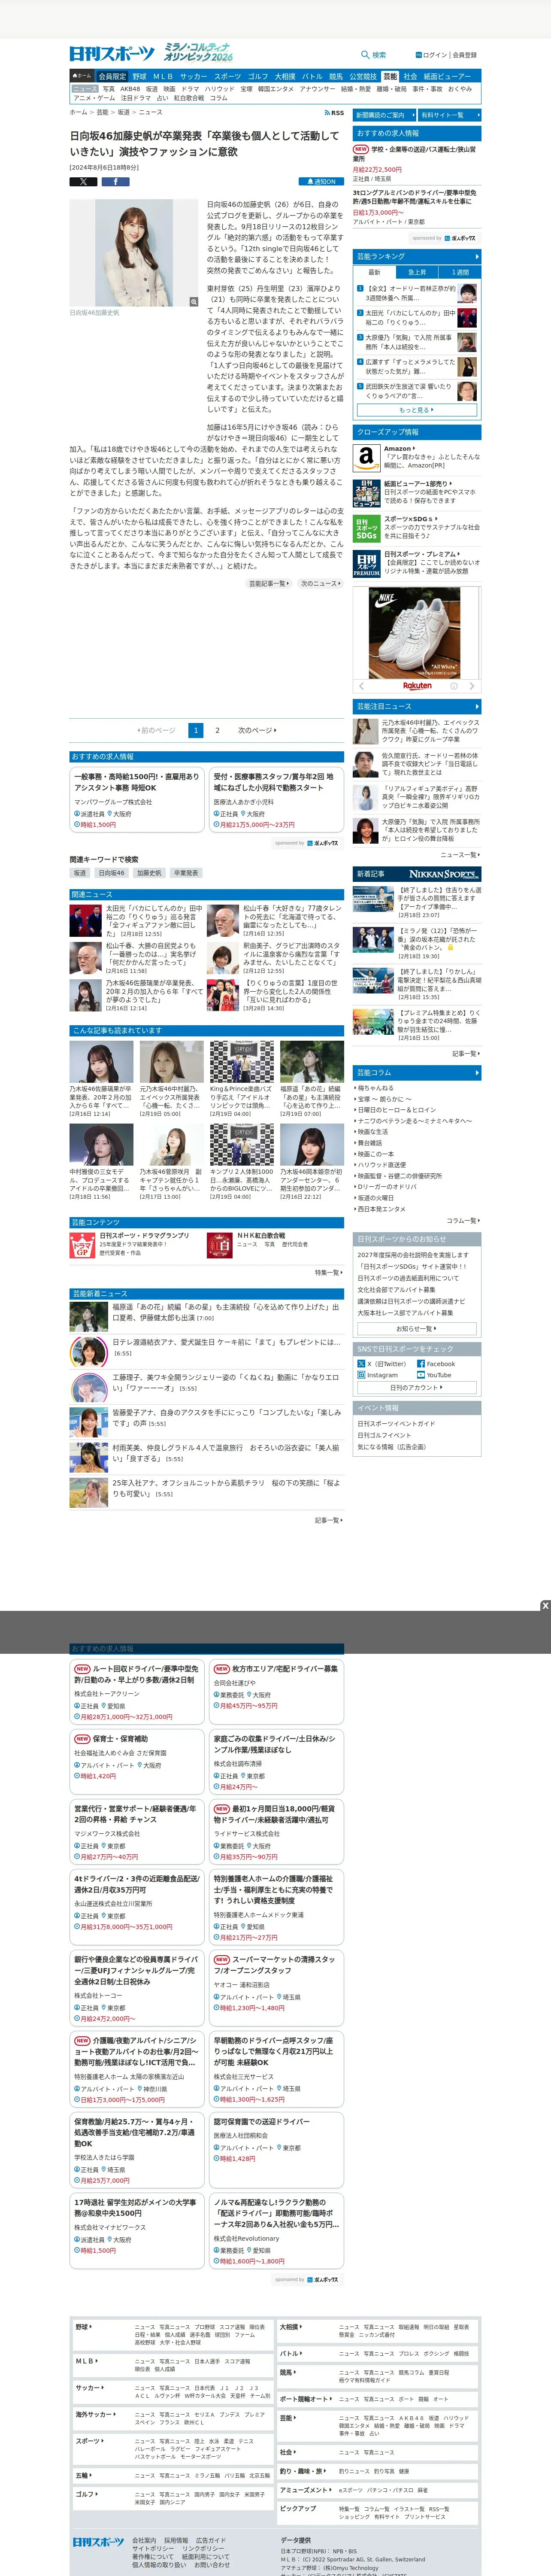Switch the ranking to the 急上昇 tab
551x2576 pixels.
(x=417, y=272)
